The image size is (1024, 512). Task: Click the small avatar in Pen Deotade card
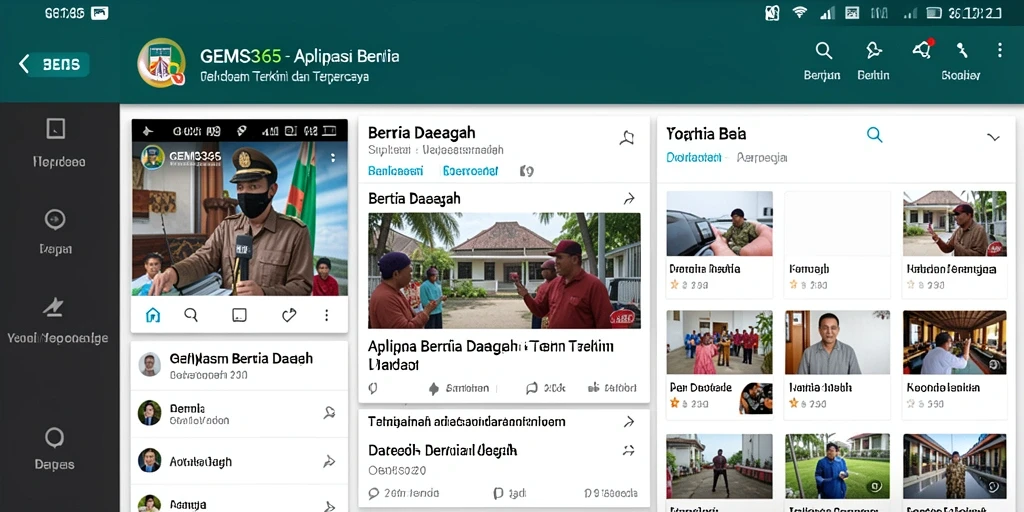pos(756,398)
